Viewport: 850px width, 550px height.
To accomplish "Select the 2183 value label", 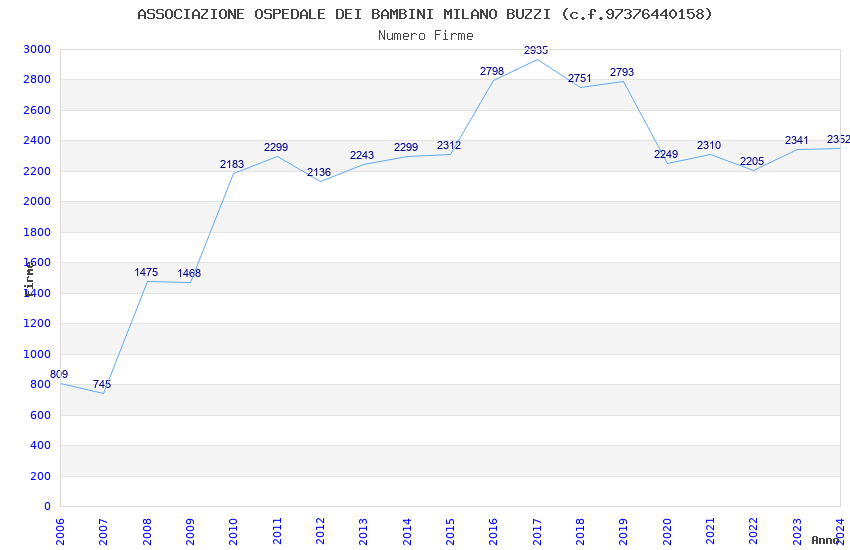I will [232, 164].
